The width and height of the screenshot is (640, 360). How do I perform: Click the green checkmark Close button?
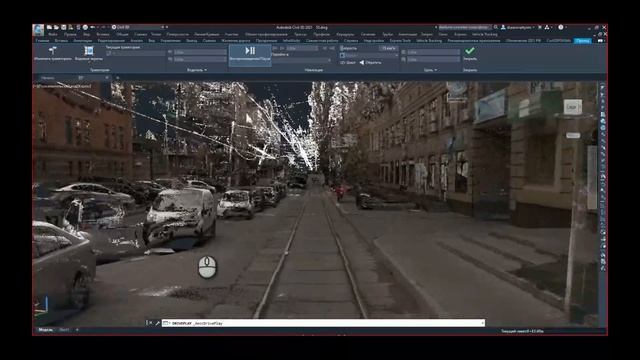pos(470,51)
